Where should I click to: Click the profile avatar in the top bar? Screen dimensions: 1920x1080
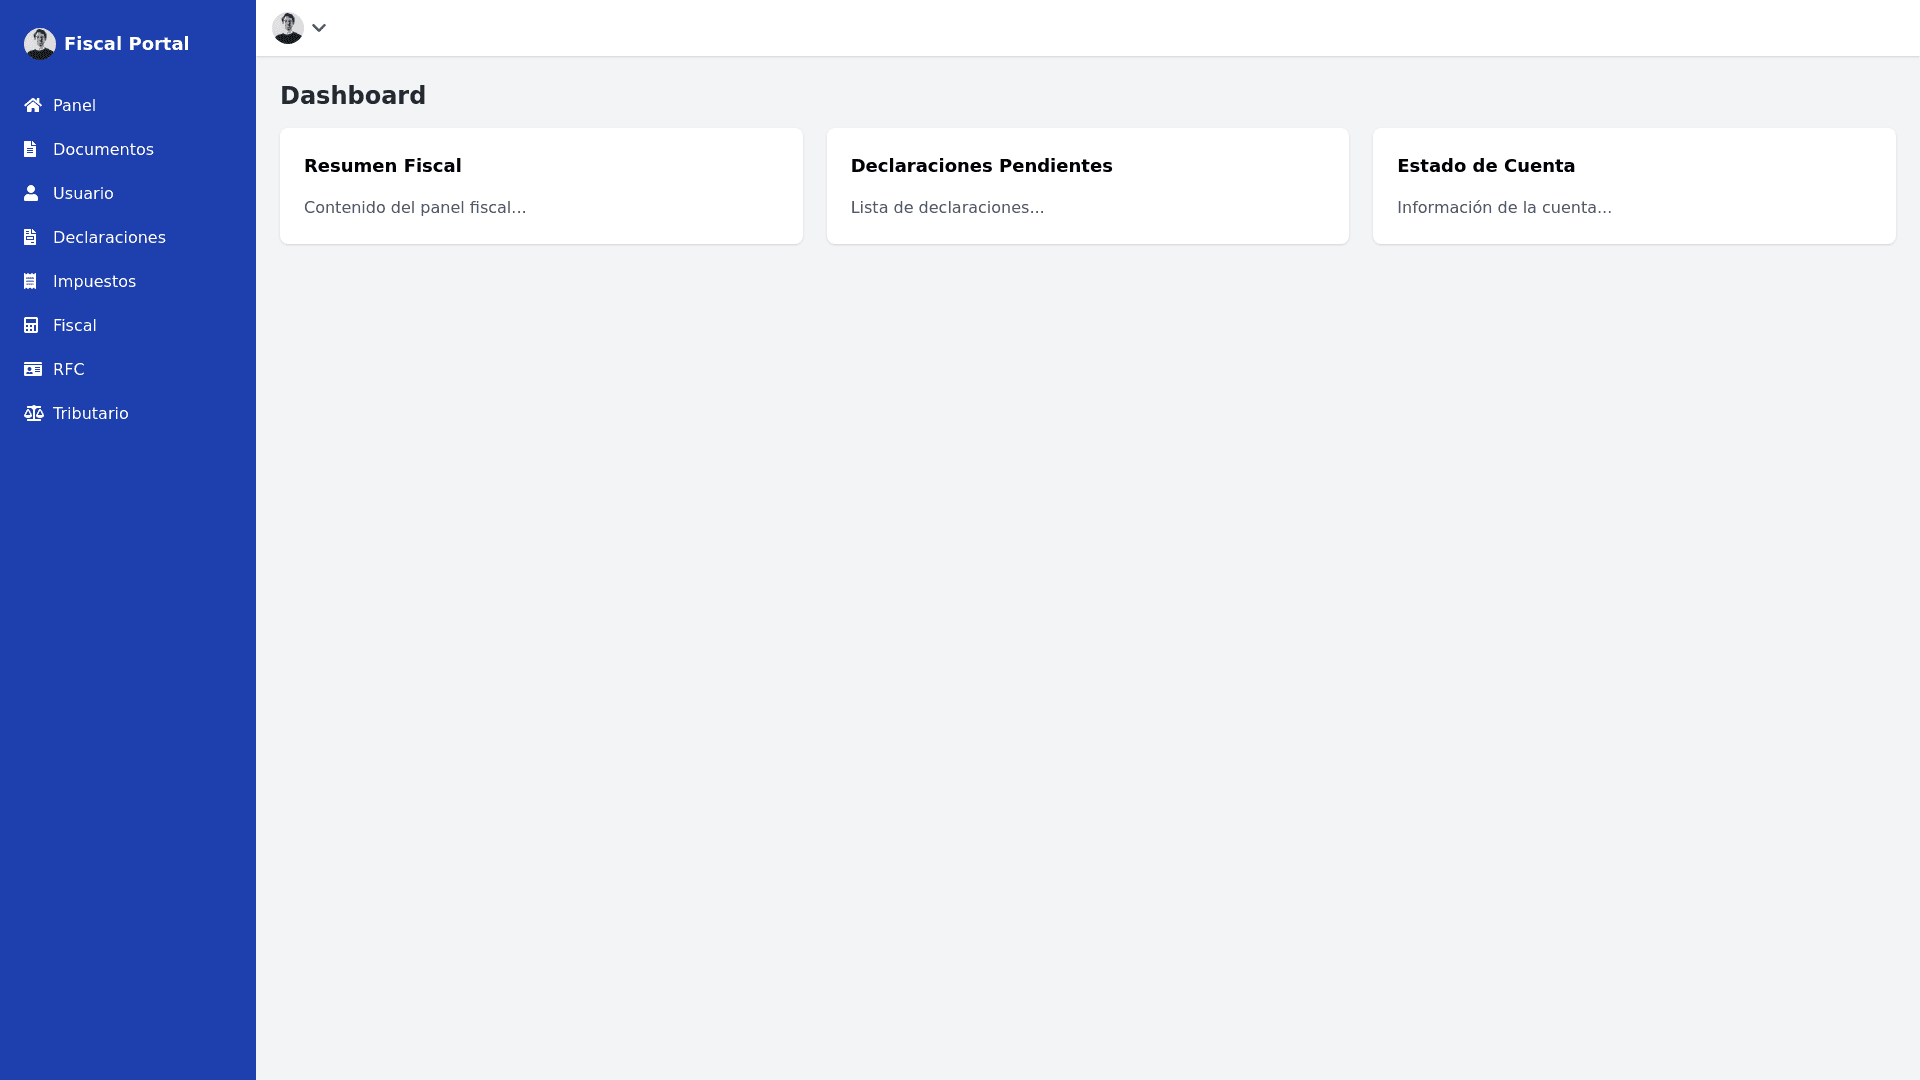[288, 28]
